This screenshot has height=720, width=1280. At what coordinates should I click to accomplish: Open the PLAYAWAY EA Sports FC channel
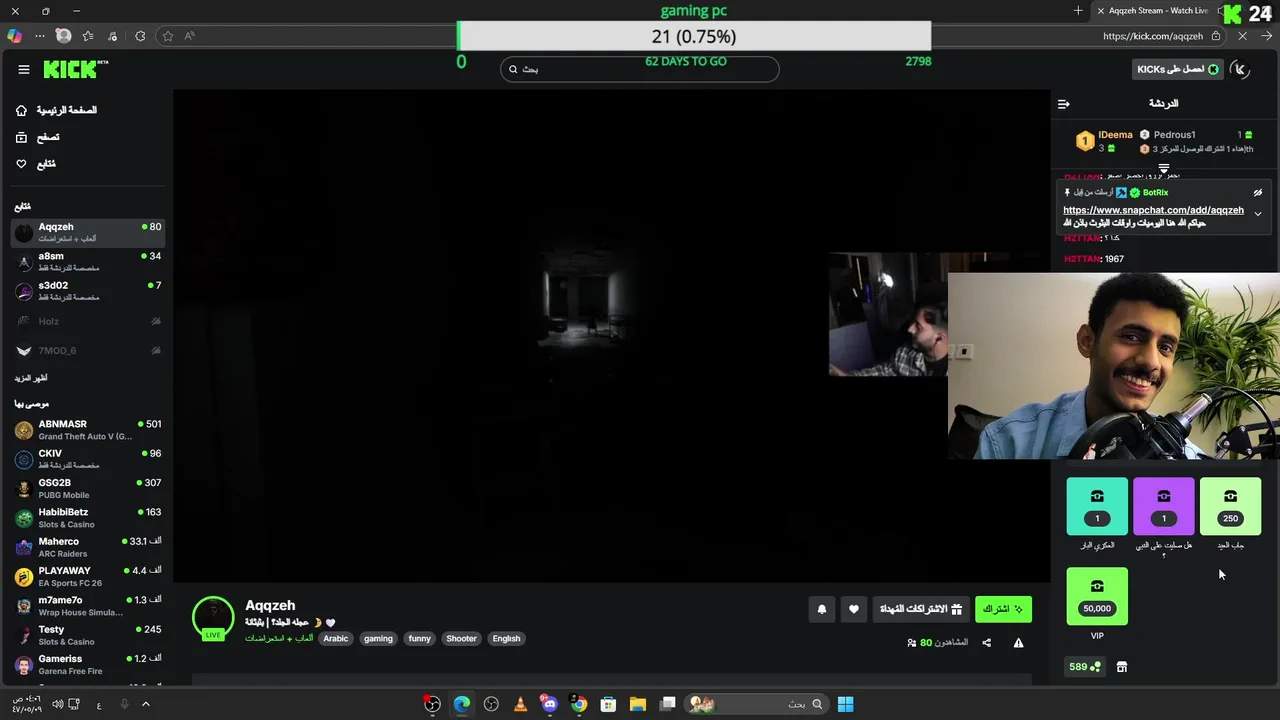pos(88,576)
